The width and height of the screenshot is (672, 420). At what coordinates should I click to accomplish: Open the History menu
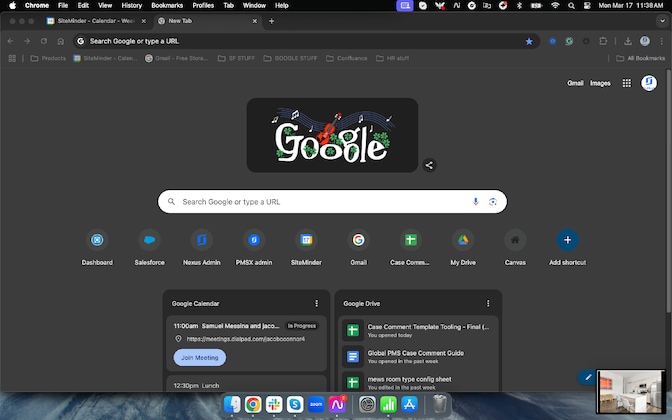coord(132,6)
